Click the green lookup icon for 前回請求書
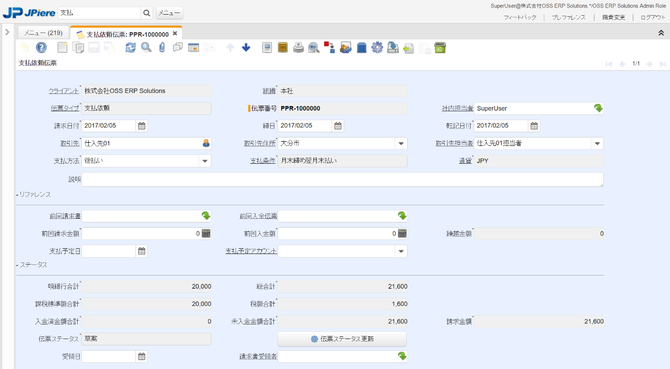Image resolution: width=670 pixels, height=369 pixels. (206, 216)
